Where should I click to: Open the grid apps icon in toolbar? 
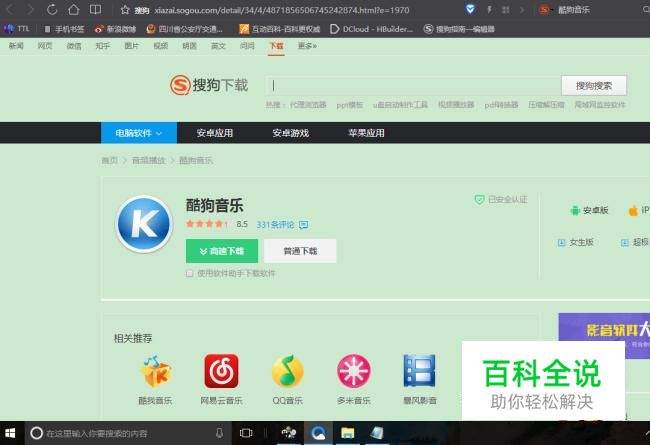505,9
